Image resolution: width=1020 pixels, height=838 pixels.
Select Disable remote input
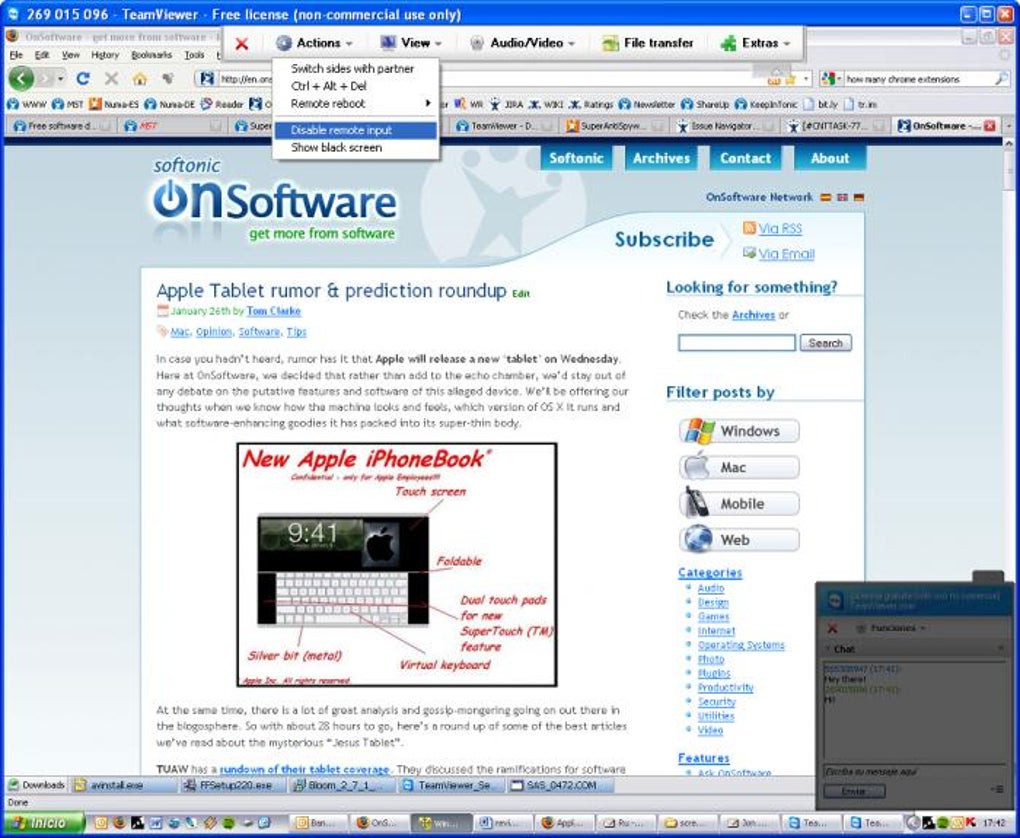tap(356, 130)
